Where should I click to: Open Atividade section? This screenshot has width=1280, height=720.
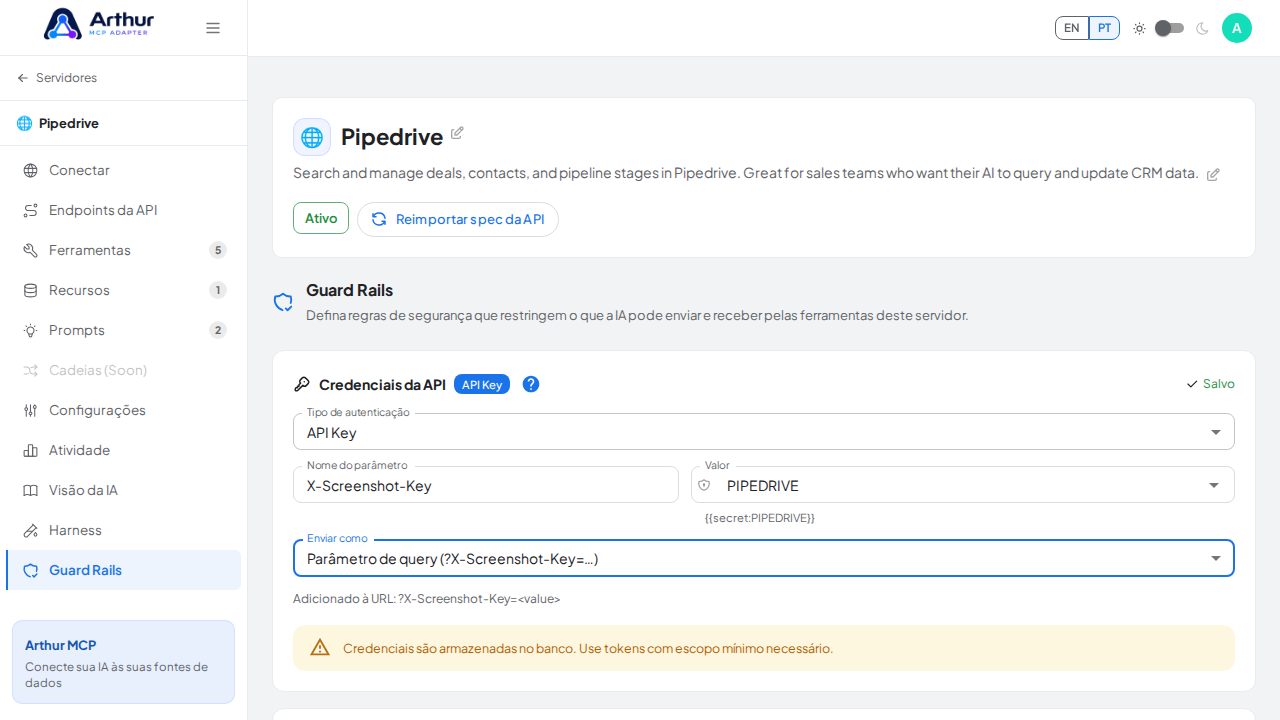point(123,450)
